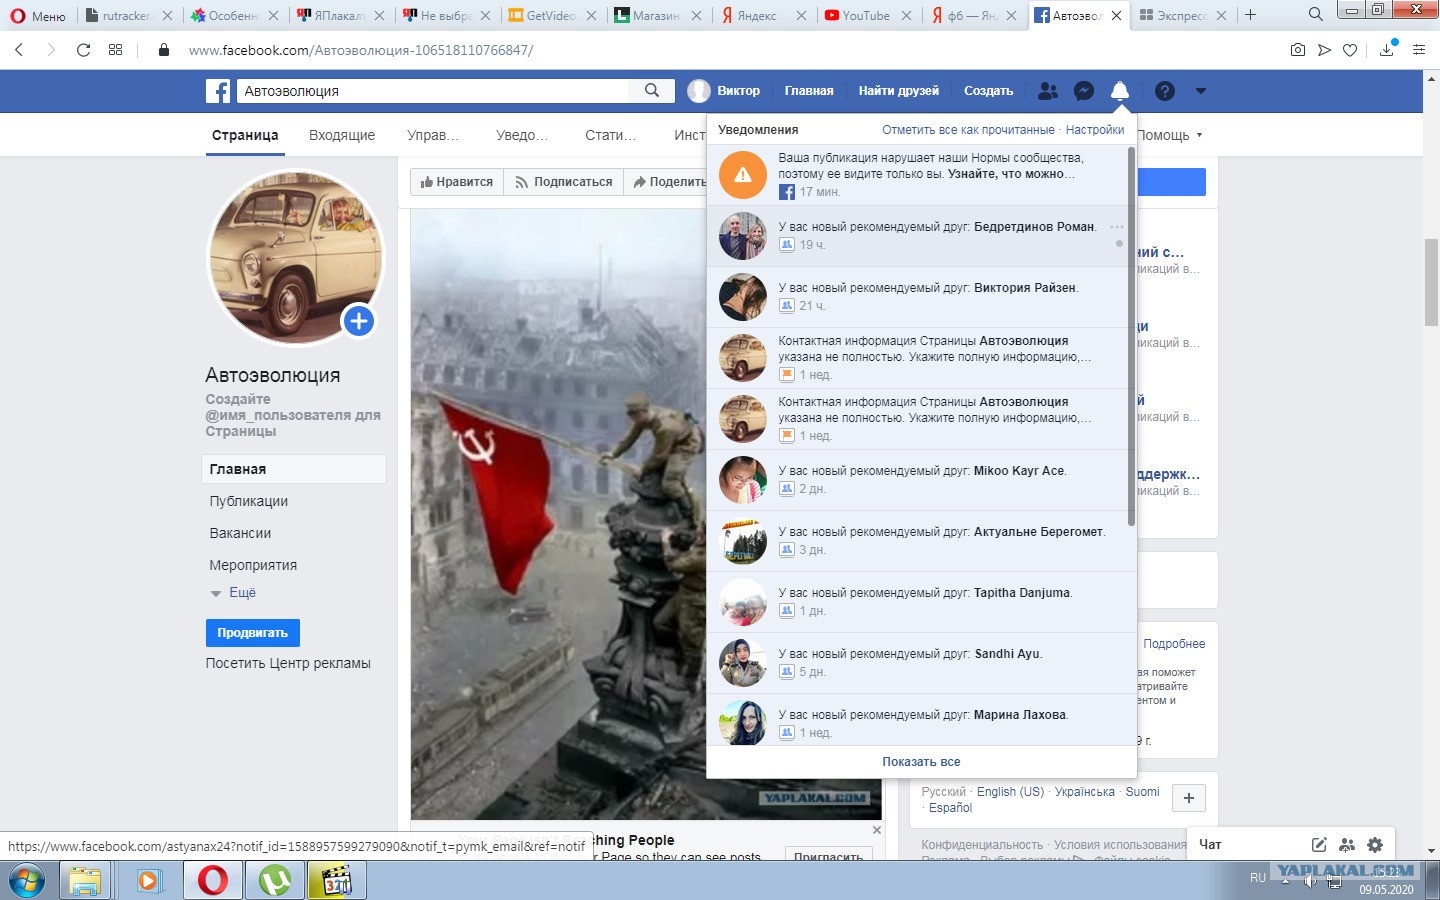Screen dimensions: 1440x900
Task: Click Найти друзей in header
Action: (x=899, y=91)
